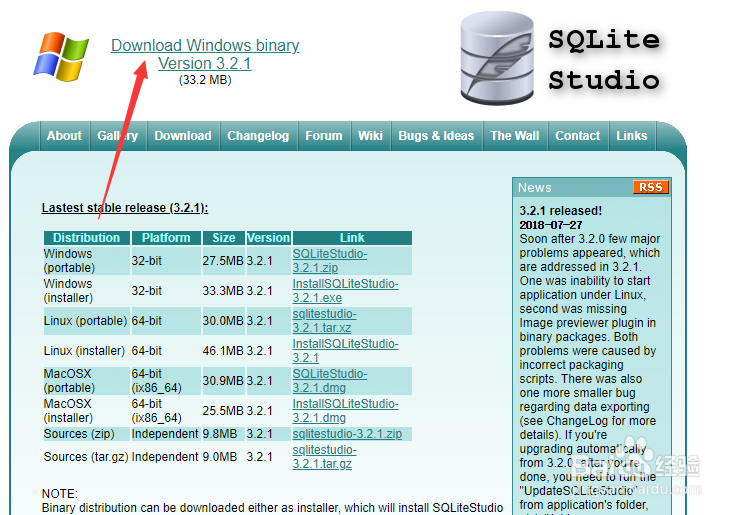Viewport: 743px width, 515px height.
Task: Open the Changelog menu item
Action: click(x=258, y=136)
